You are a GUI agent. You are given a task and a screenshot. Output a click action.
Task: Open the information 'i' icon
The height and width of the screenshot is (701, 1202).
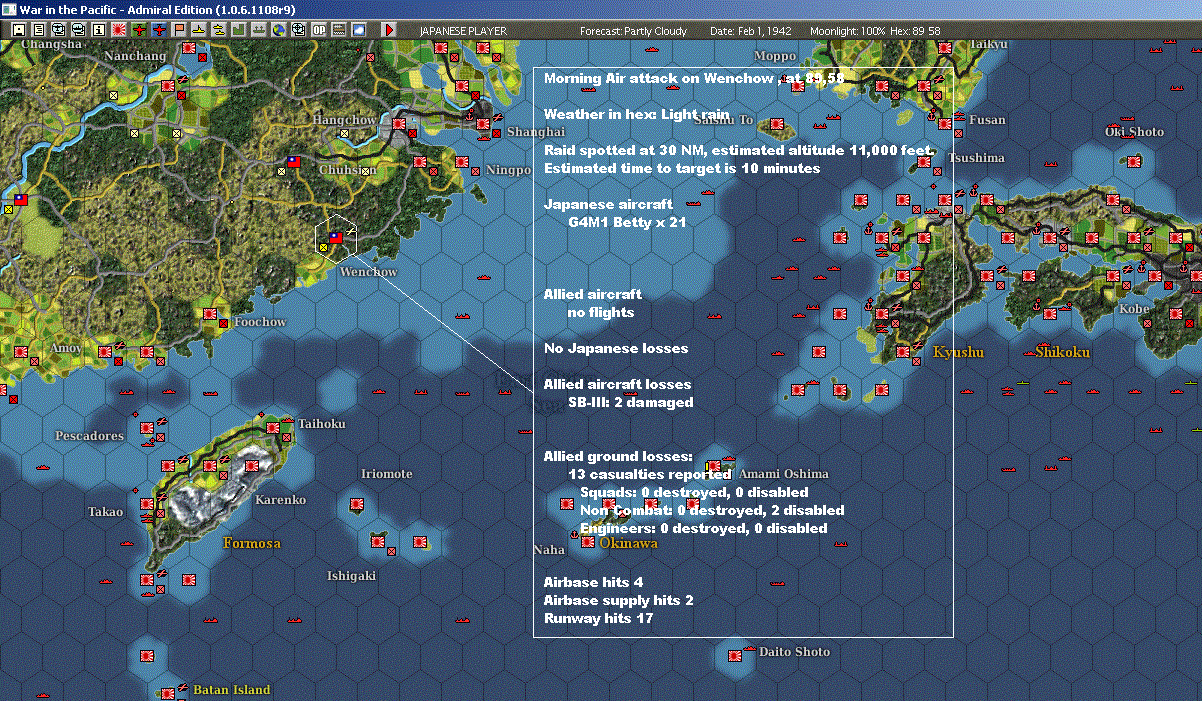98,30
